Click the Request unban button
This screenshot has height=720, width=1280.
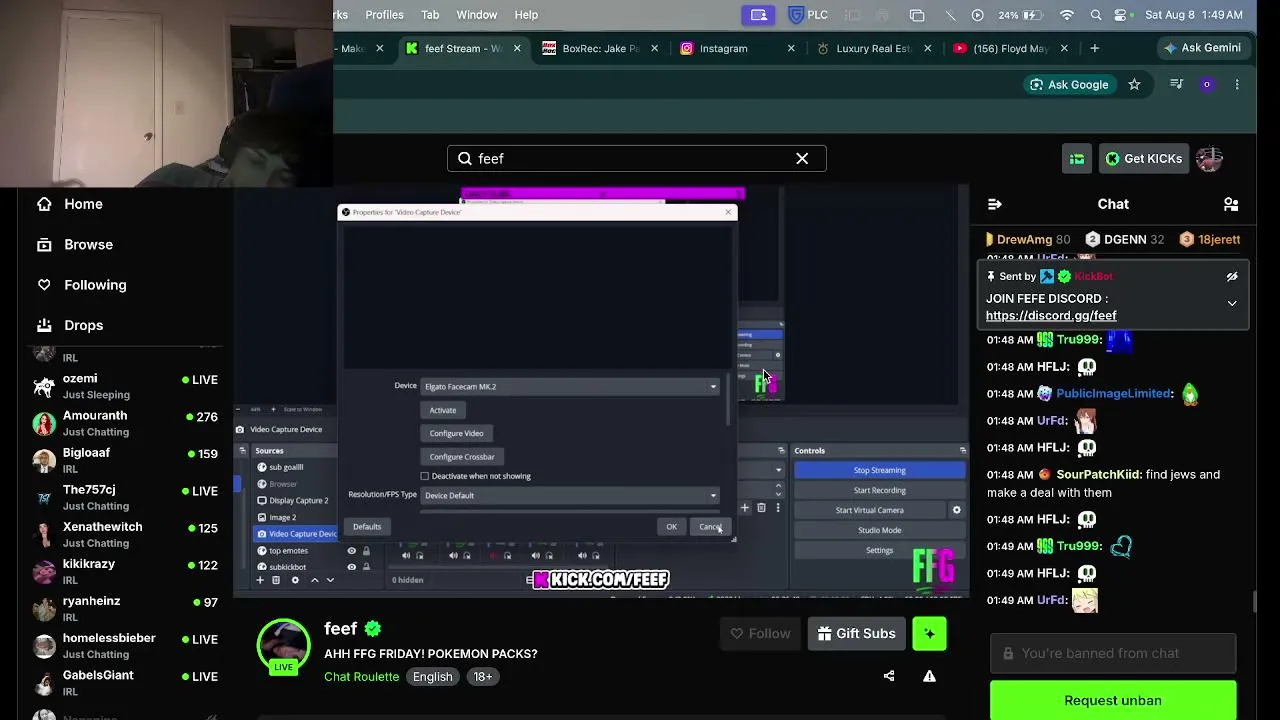coord(1113,700)
